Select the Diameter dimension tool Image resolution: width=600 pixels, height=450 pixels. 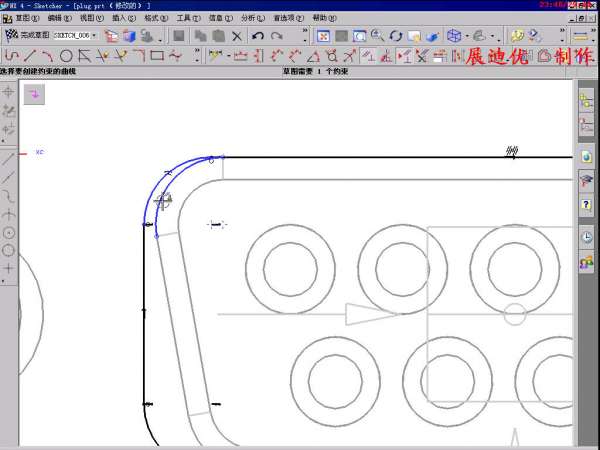[x=332, y=56]
